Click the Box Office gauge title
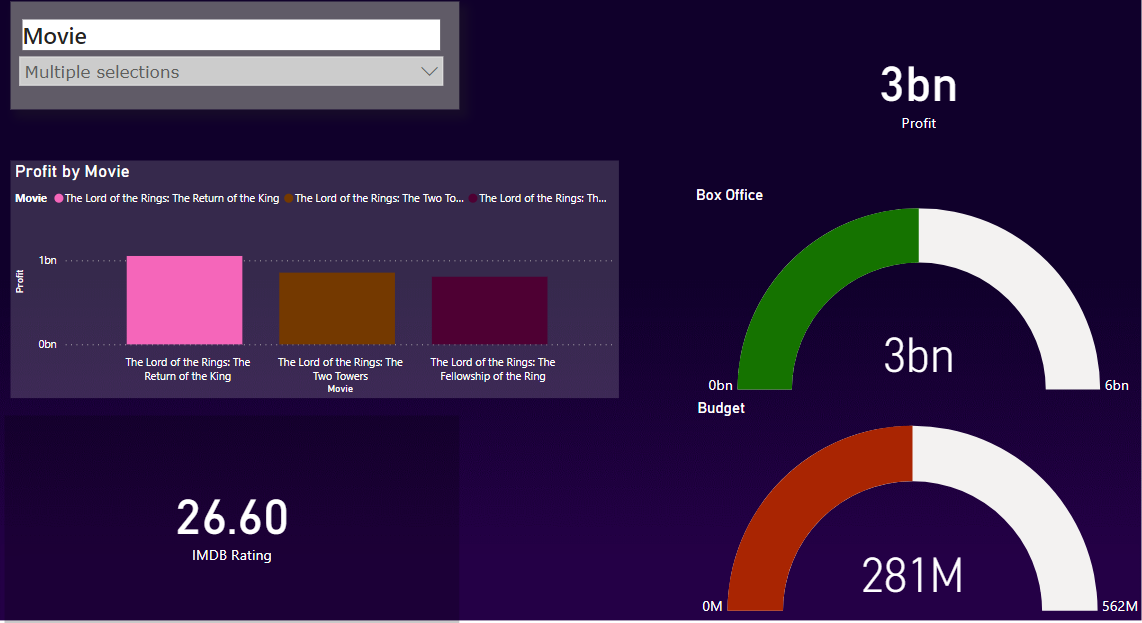The width and height of the screenshot is (1142, 623). pos(729,195)
